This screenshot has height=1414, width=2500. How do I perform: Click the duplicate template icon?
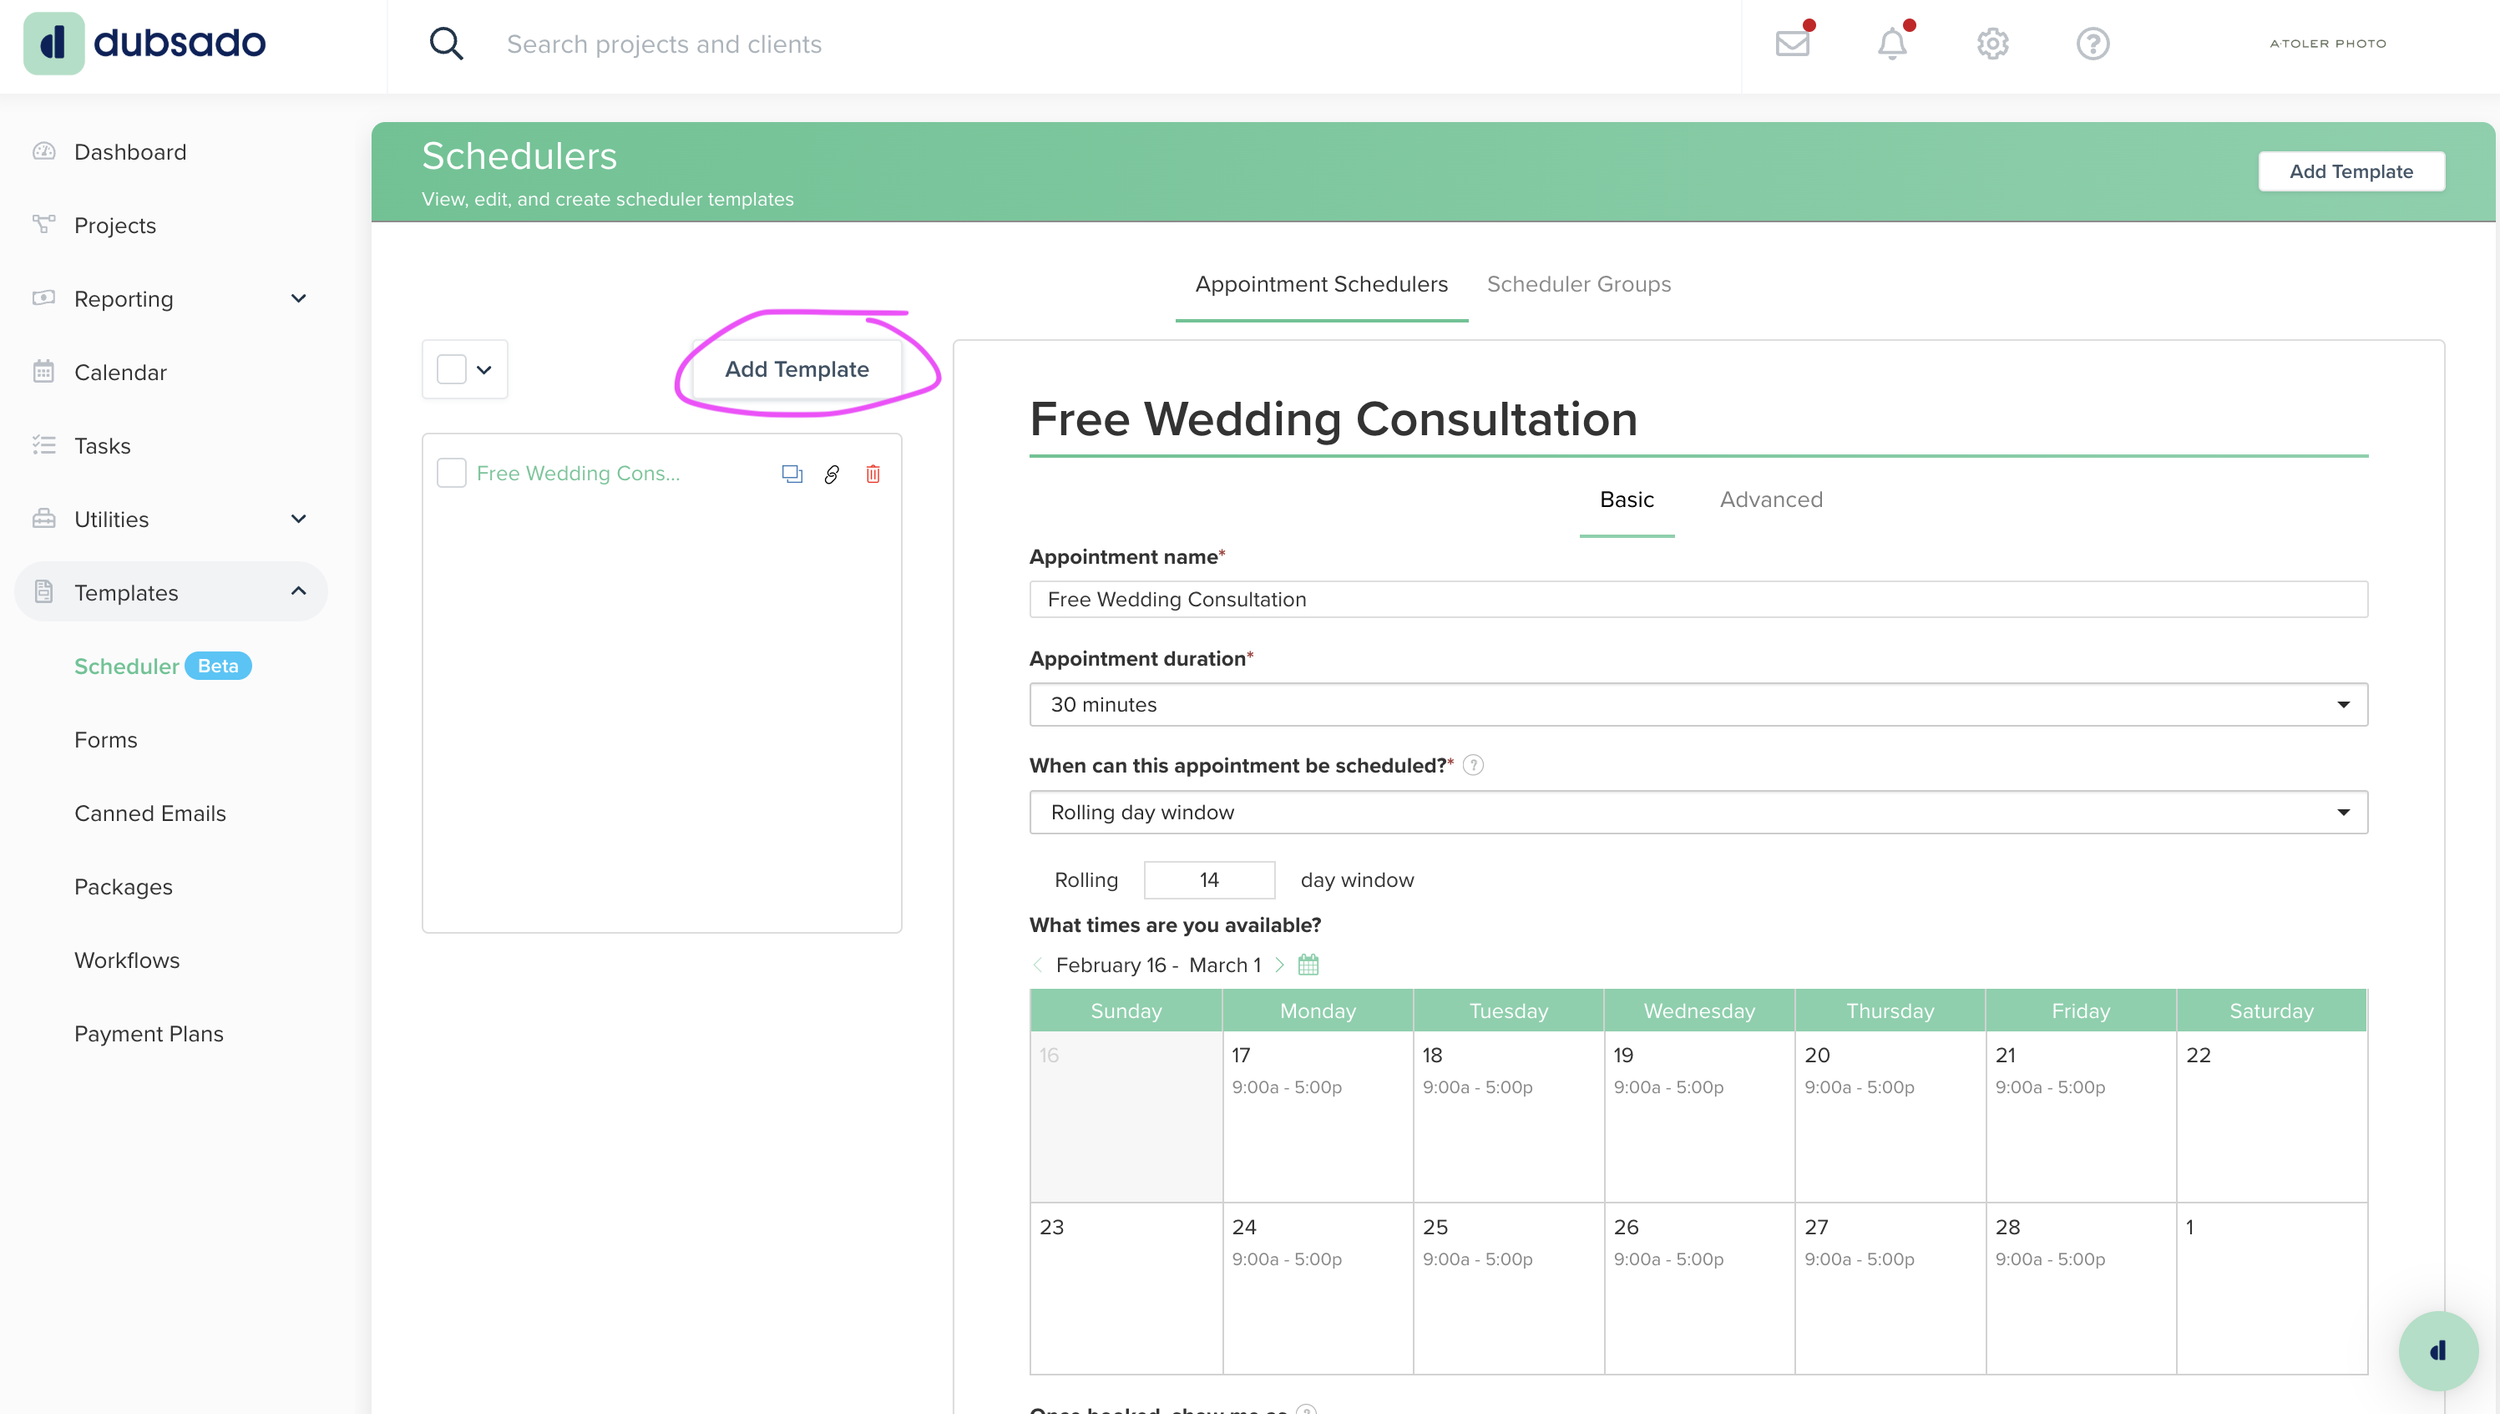[791, 474]
